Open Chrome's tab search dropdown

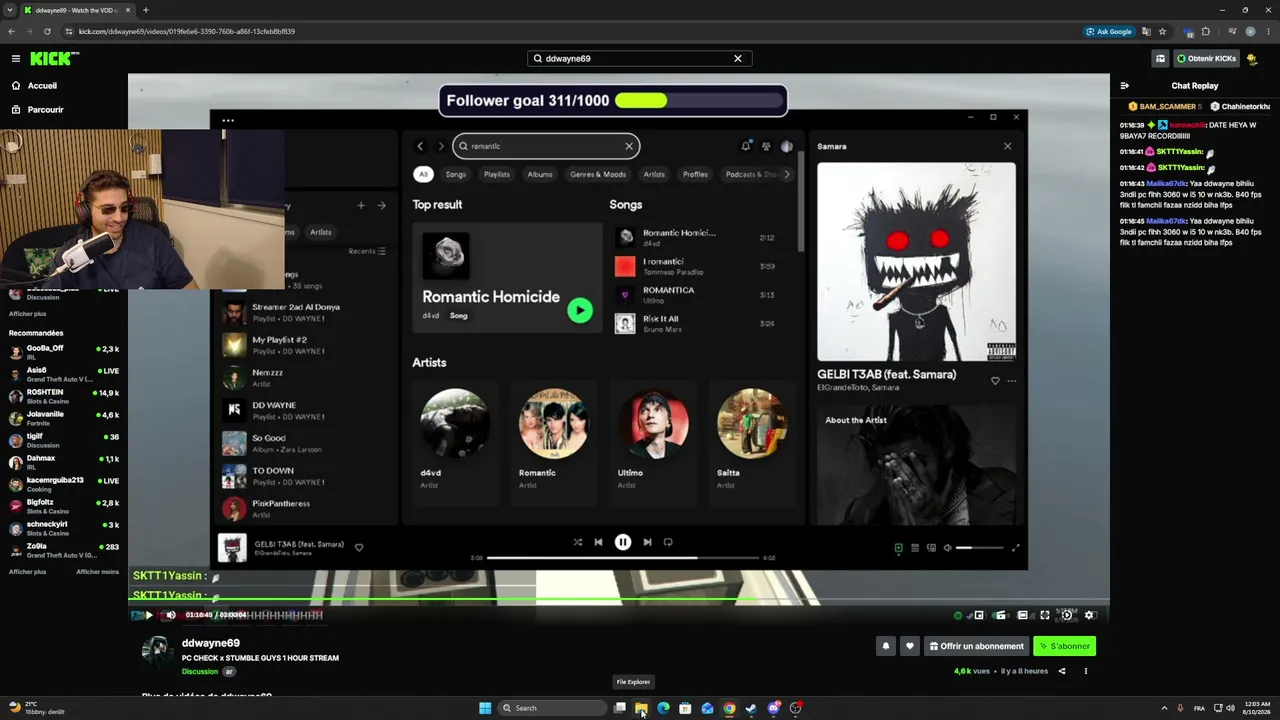(x=9, y=10)
